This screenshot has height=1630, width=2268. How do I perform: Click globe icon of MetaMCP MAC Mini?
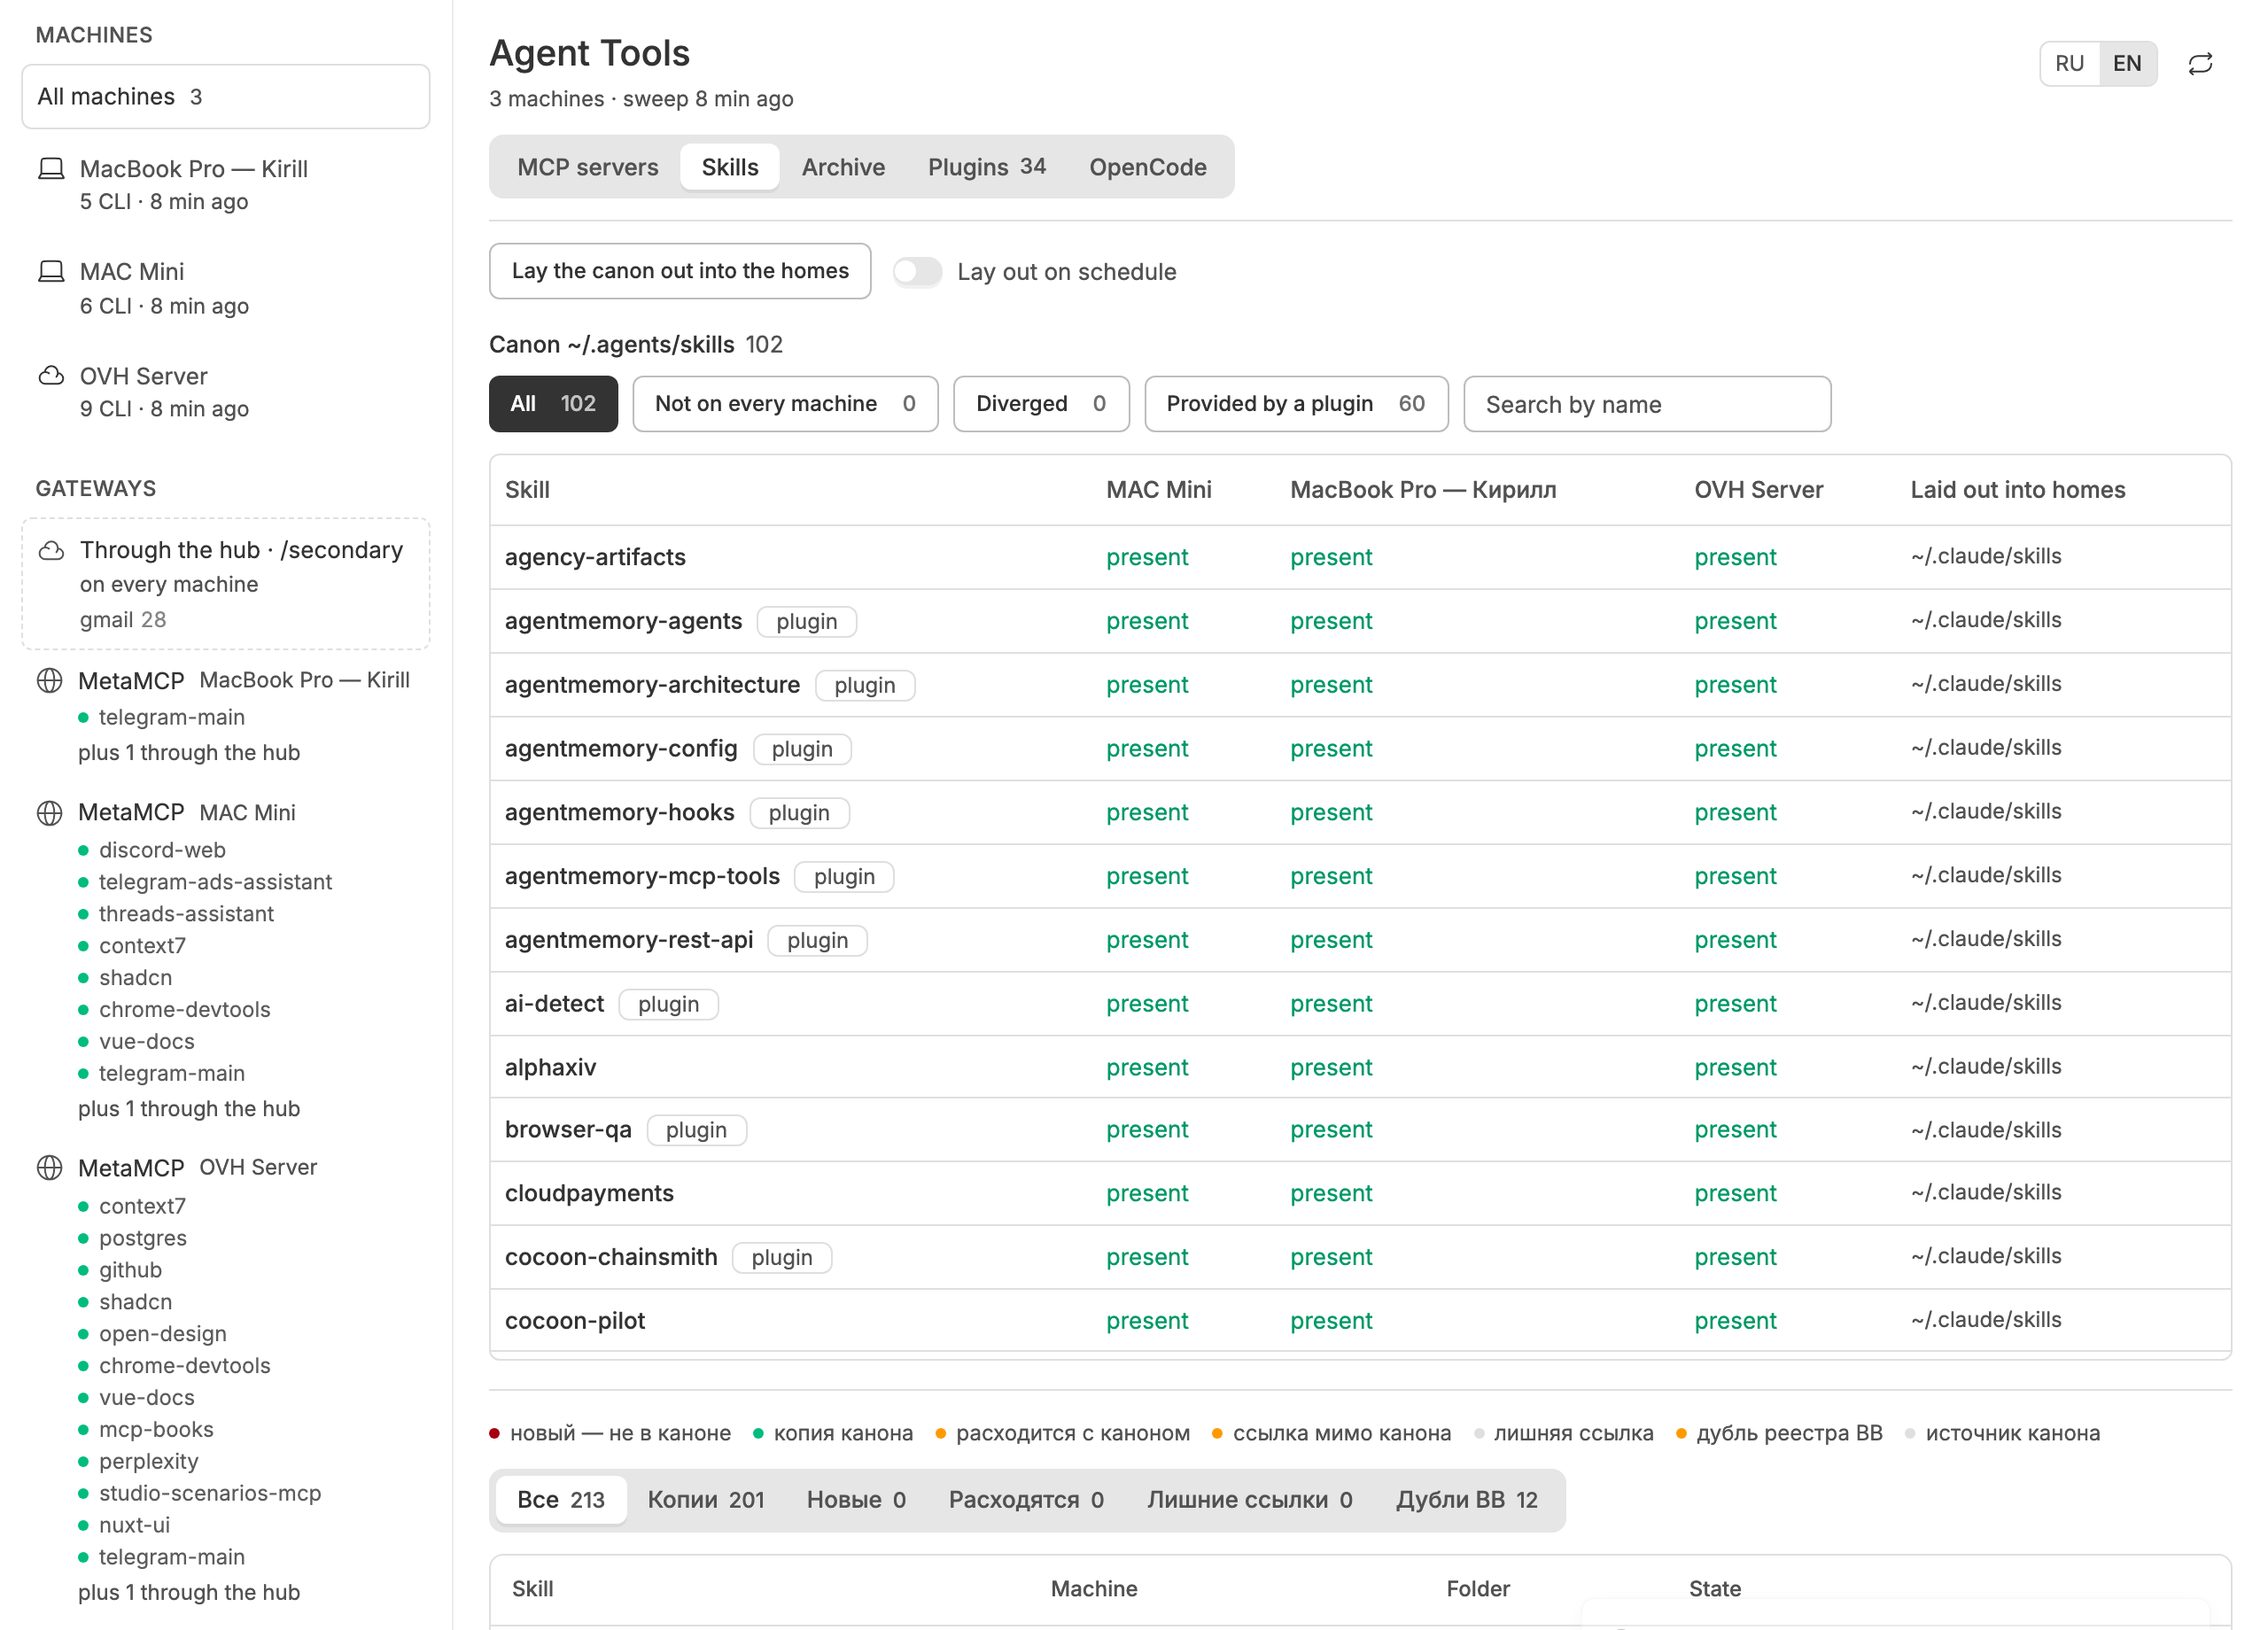coord(50,813)
